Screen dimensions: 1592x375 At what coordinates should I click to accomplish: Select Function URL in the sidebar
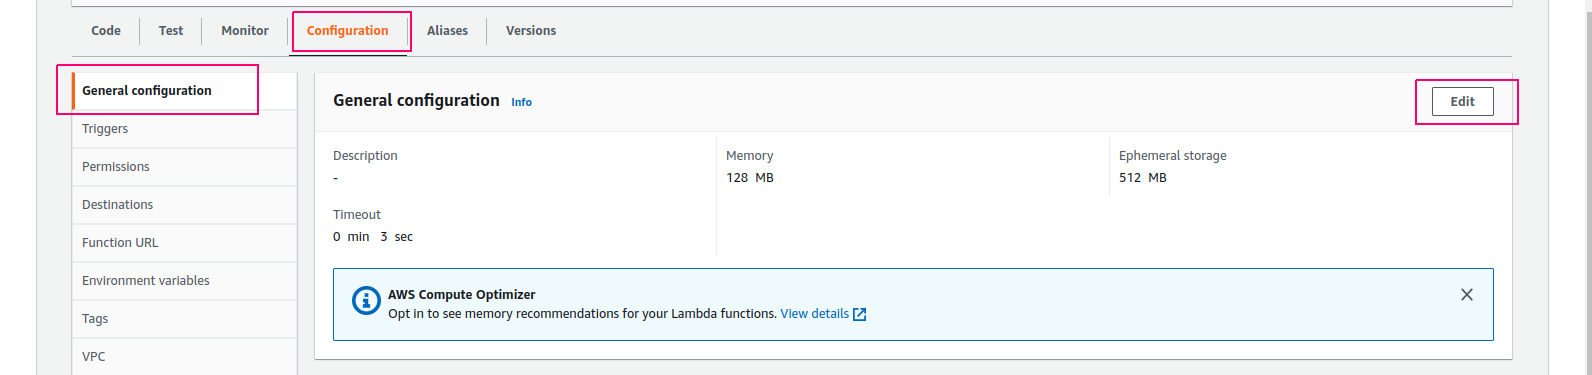(184, 243)
